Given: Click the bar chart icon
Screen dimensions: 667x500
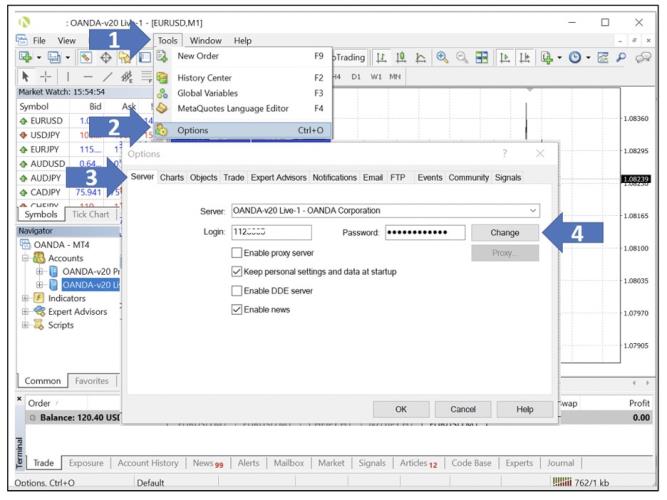Looking at the screenshot, I should [381, 57].
